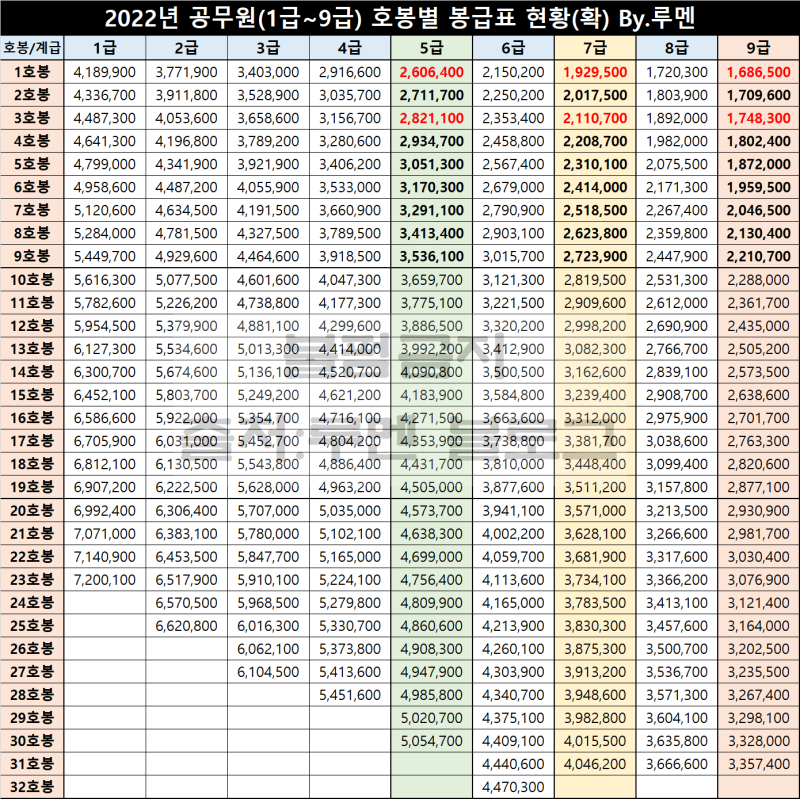Select cell 5,451,600 in 28호봉 row
The height and width of the screenshot is (799, 800).
(350, 695)
